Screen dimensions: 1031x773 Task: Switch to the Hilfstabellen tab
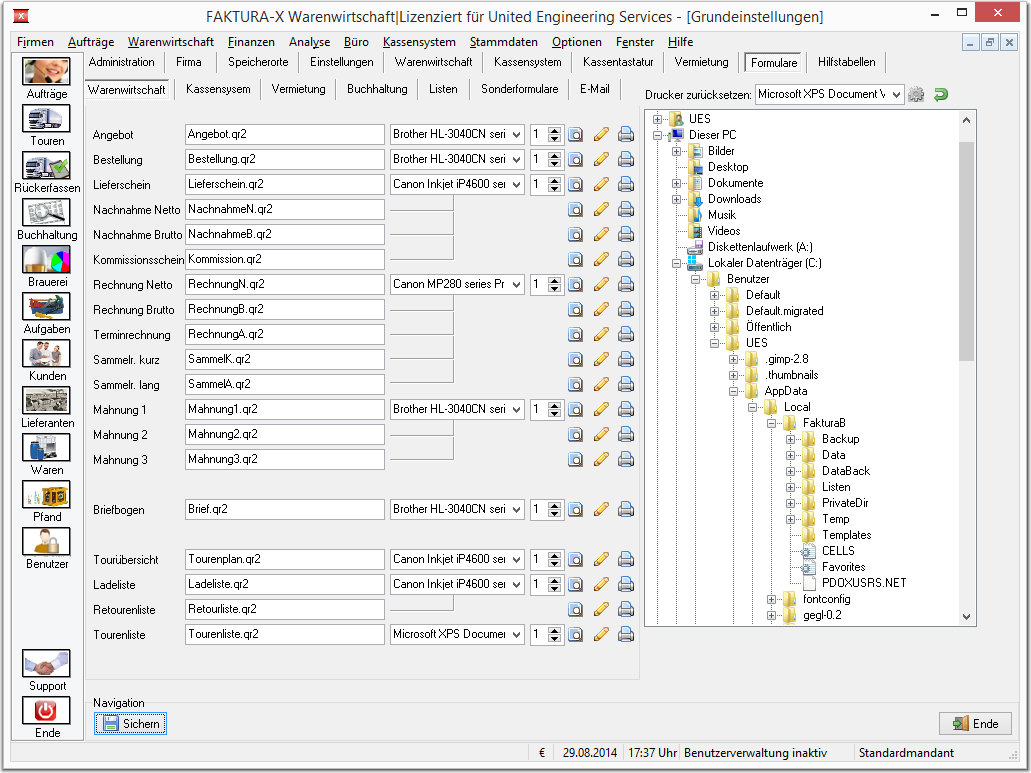pyautogui.click(x=846, y=62)
